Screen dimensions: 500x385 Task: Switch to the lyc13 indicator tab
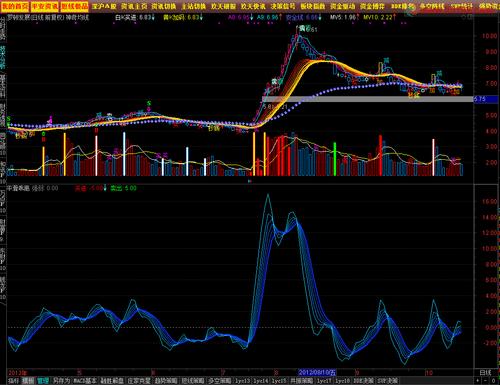[x=243, y=381]
